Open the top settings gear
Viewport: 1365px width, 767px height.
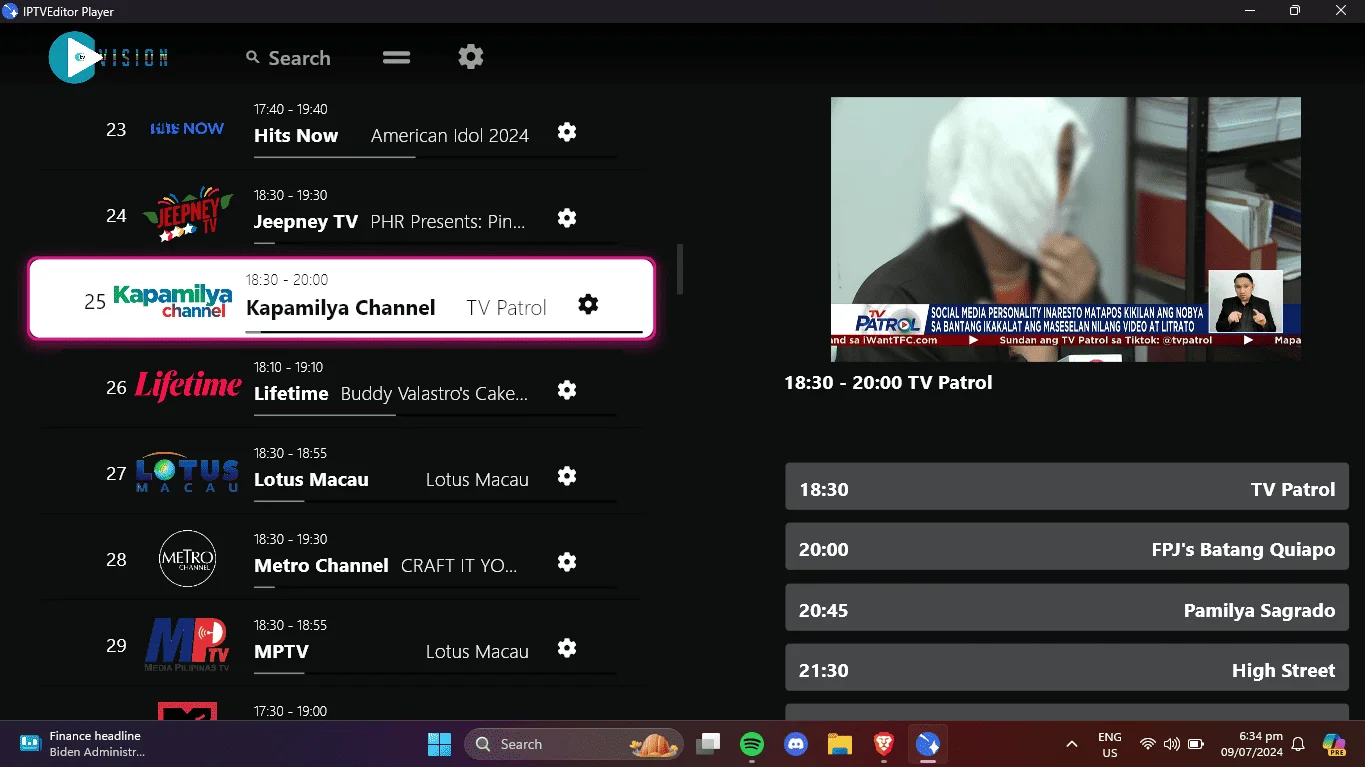coord(471,56)
